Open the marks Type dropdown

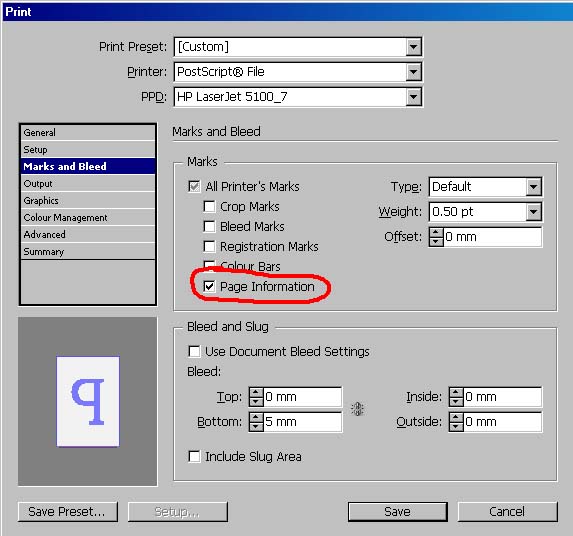[534, 187]
